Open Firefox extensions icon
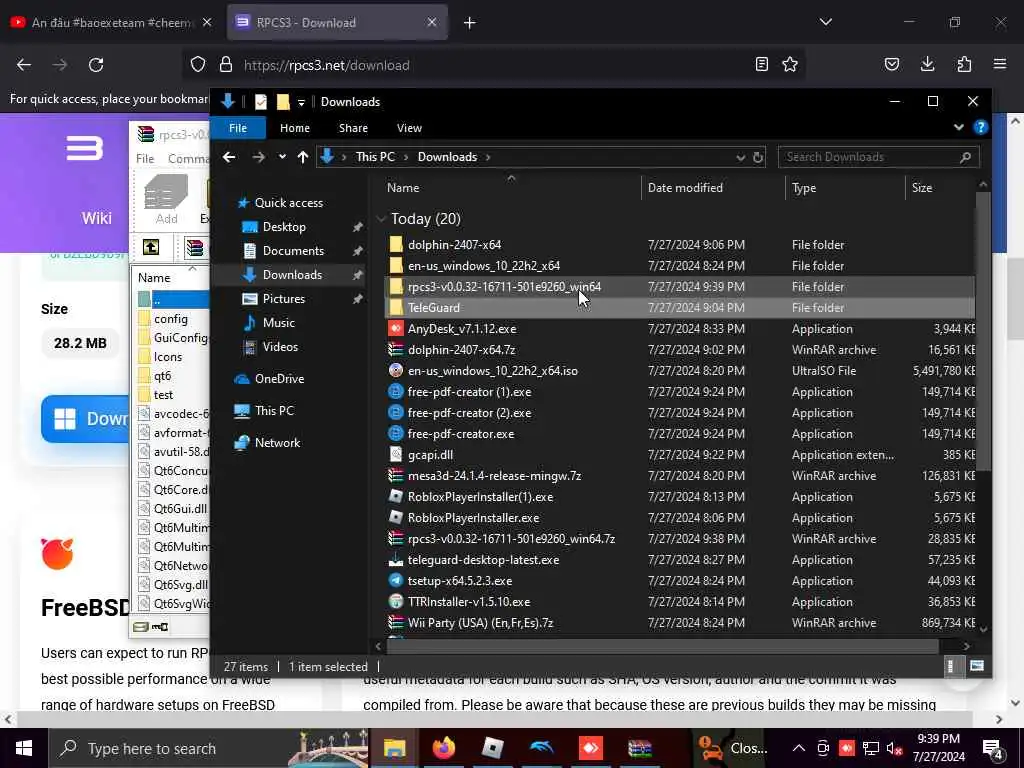Viewport: 1024px width, 768px height. click(x=964, y=64)
